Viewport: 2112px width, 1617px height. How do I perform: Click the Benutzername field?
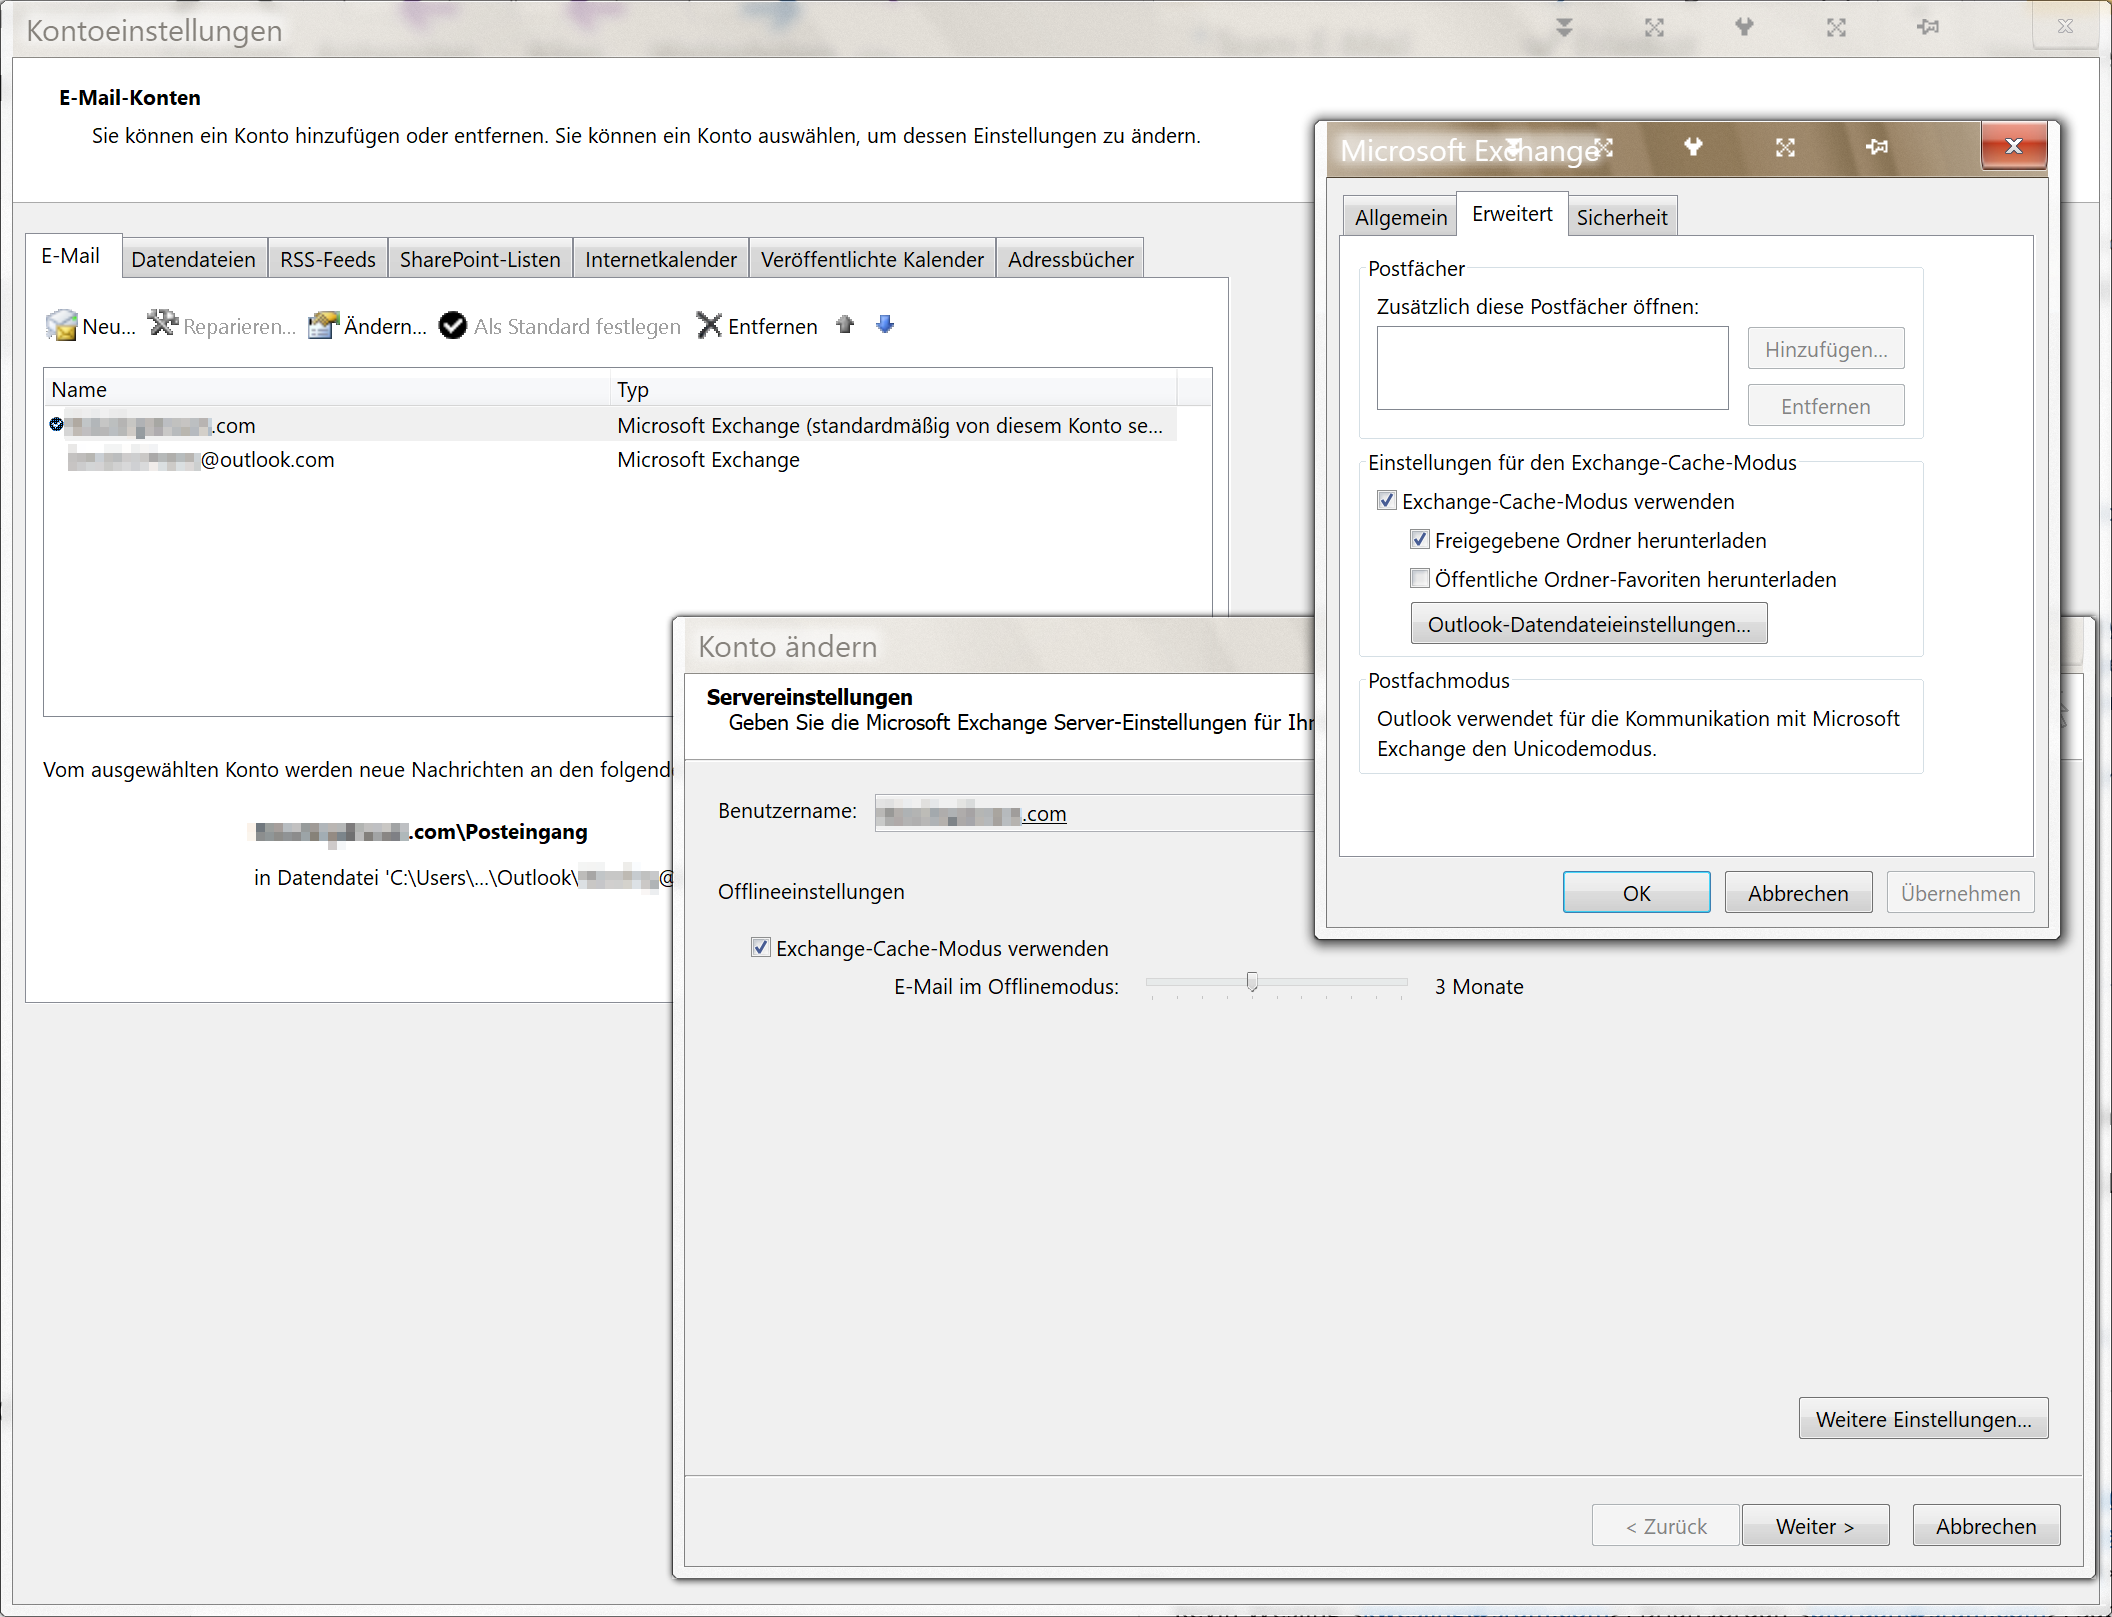click(1094, 813)
